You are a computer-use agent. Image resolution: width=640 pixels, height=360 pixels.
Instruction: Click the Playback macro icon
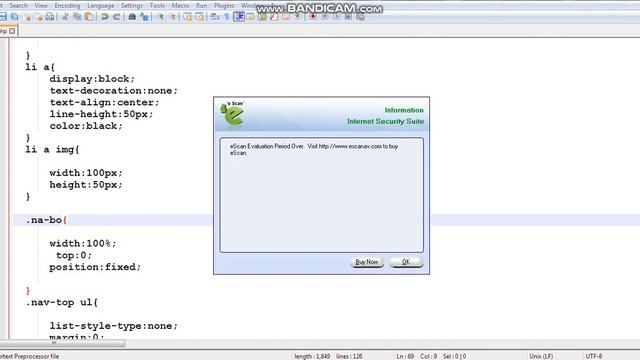336,17
